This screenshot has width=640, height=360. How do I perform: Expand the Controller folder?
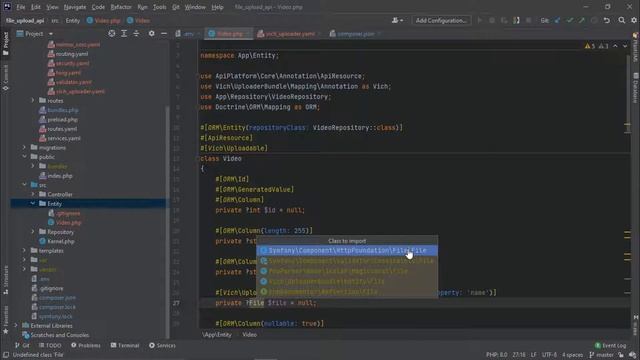[33, 194]
